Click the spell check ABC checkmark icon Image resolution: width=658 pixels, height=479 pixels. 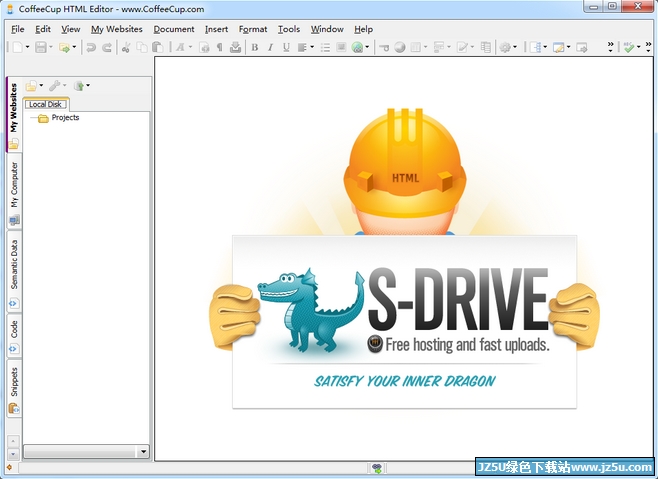628,47
